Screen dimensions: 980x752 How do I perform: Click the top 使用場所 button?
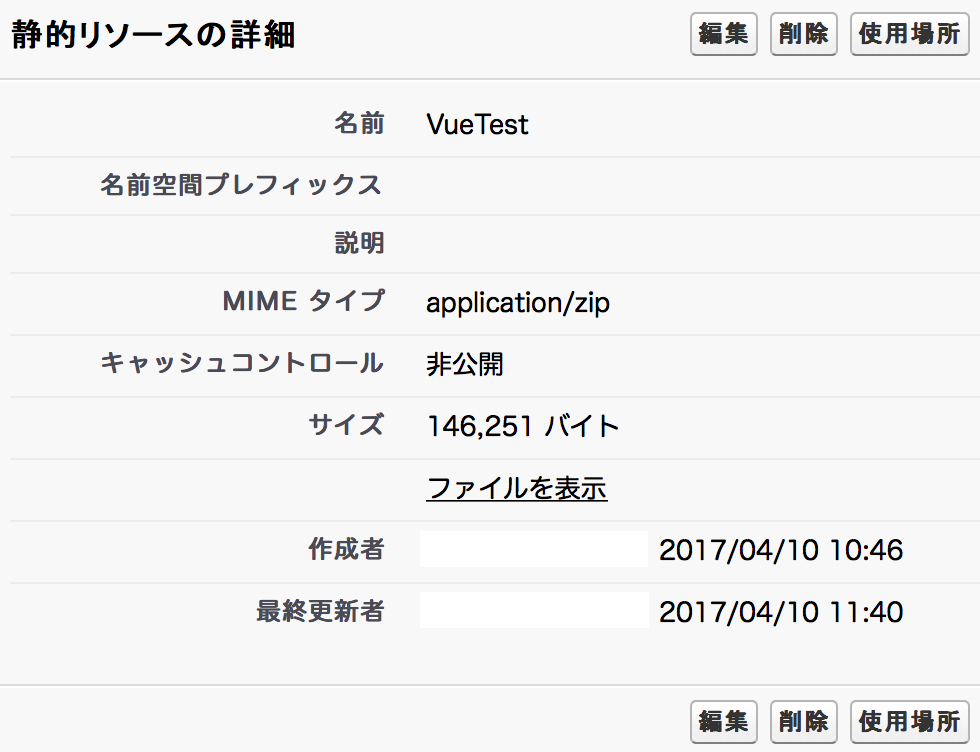tap(909, 34)
